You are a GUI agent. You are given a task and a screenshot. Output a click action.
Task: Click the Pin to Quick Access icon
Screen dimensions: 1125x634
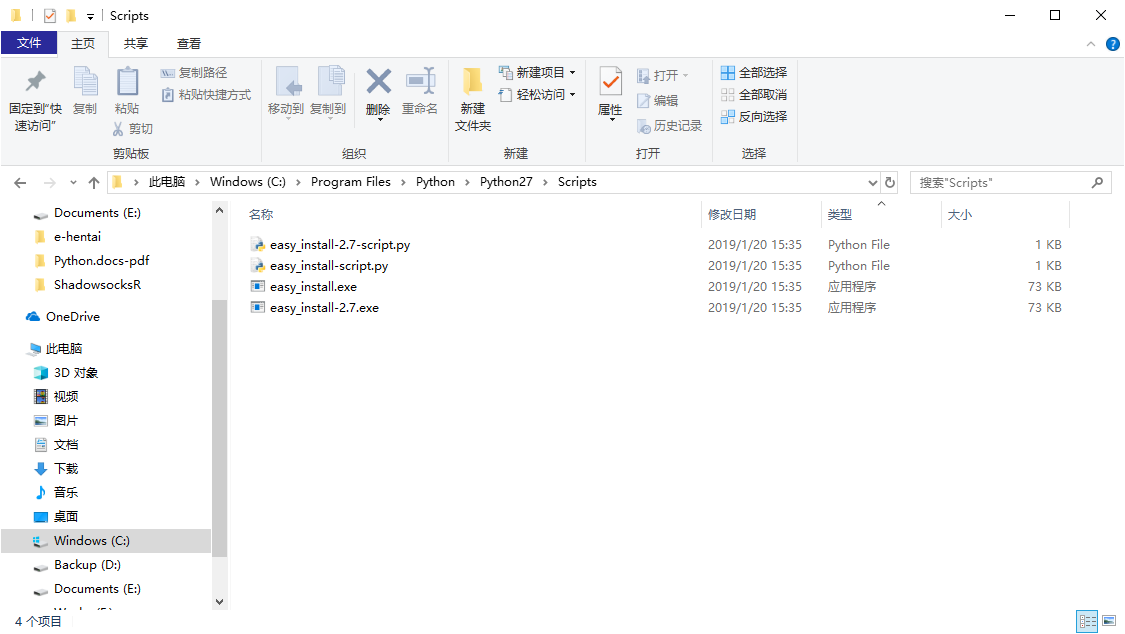(35, 82)
